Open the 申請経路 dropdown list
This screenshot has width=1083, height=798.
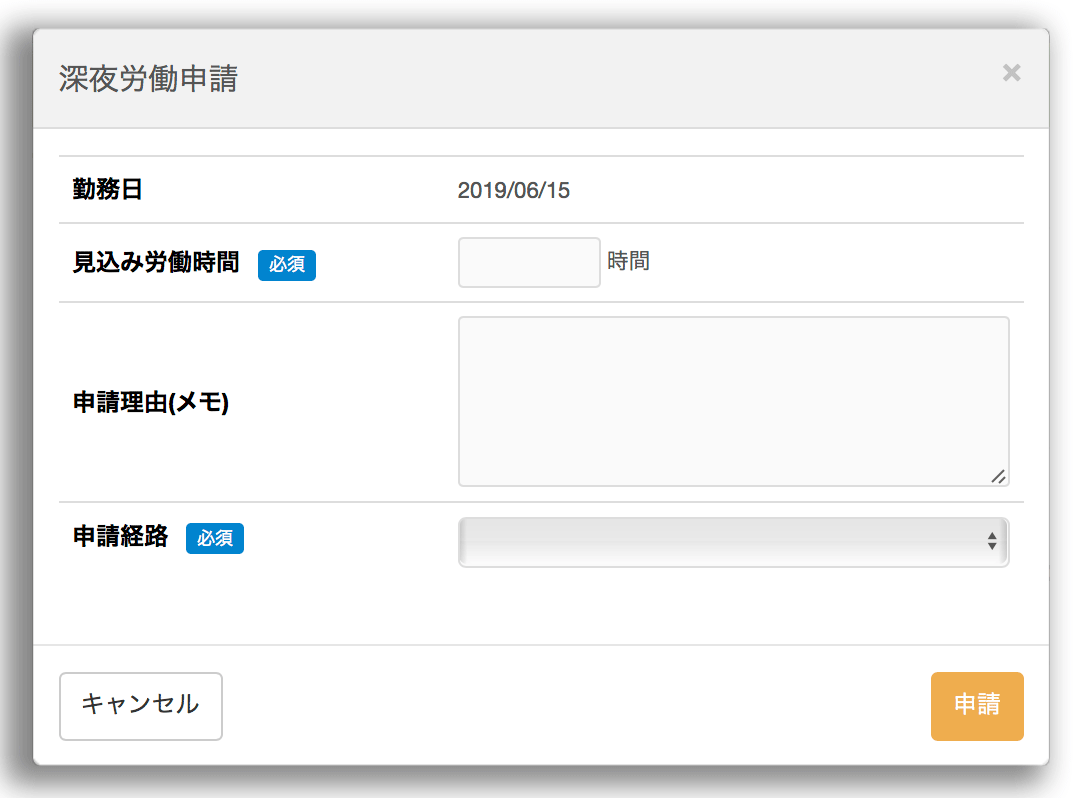pos(733,541)
